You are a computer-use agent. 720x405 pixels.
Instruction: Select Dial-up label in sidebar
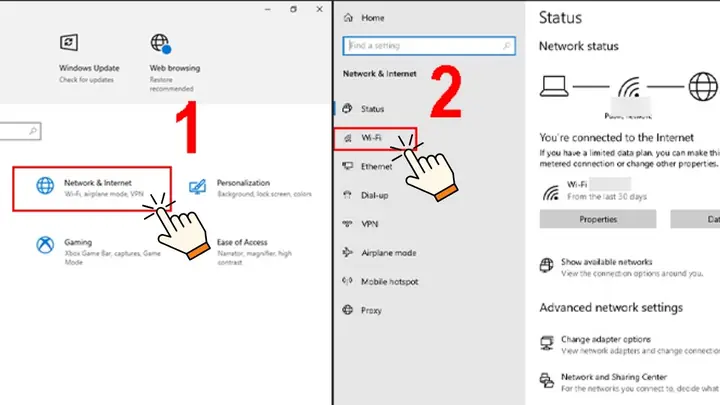pos(375,195)
